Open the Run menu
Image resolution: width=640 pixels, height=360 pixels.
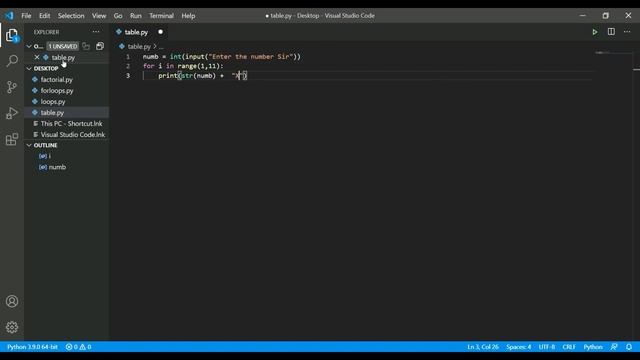tap(136, 16)
